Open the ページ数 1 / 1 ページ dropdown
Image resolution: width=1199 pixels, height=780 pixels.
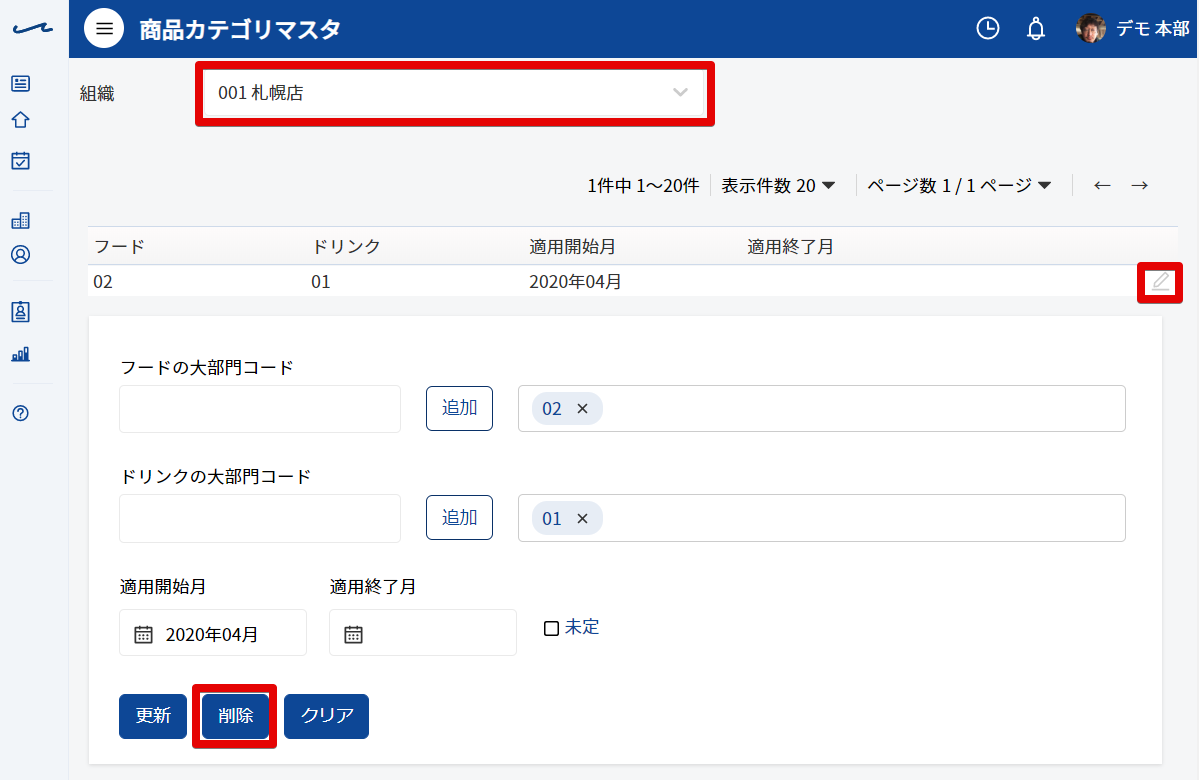click(960, 186)
